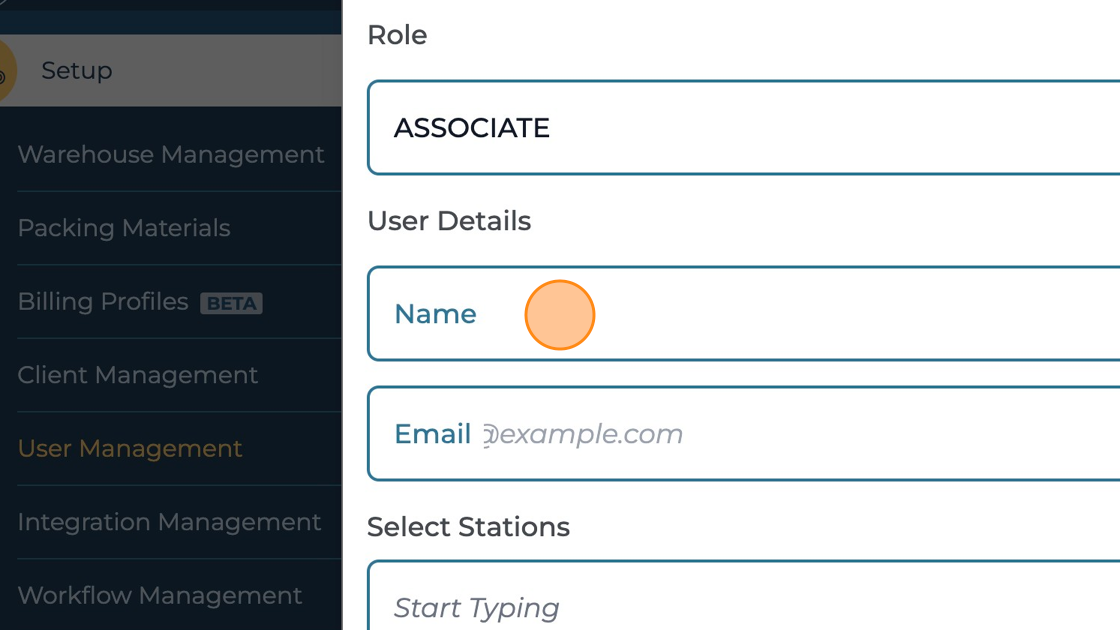
Task: Navigate to Client Management
Action: click(x=138, y=375)
